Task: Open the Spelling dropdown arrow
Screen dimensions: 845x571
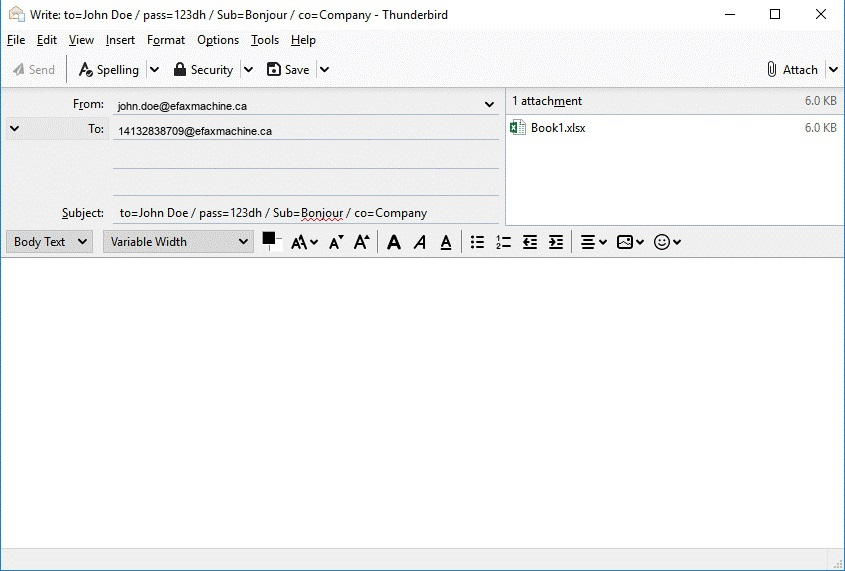Action: (x=154, y=69)
